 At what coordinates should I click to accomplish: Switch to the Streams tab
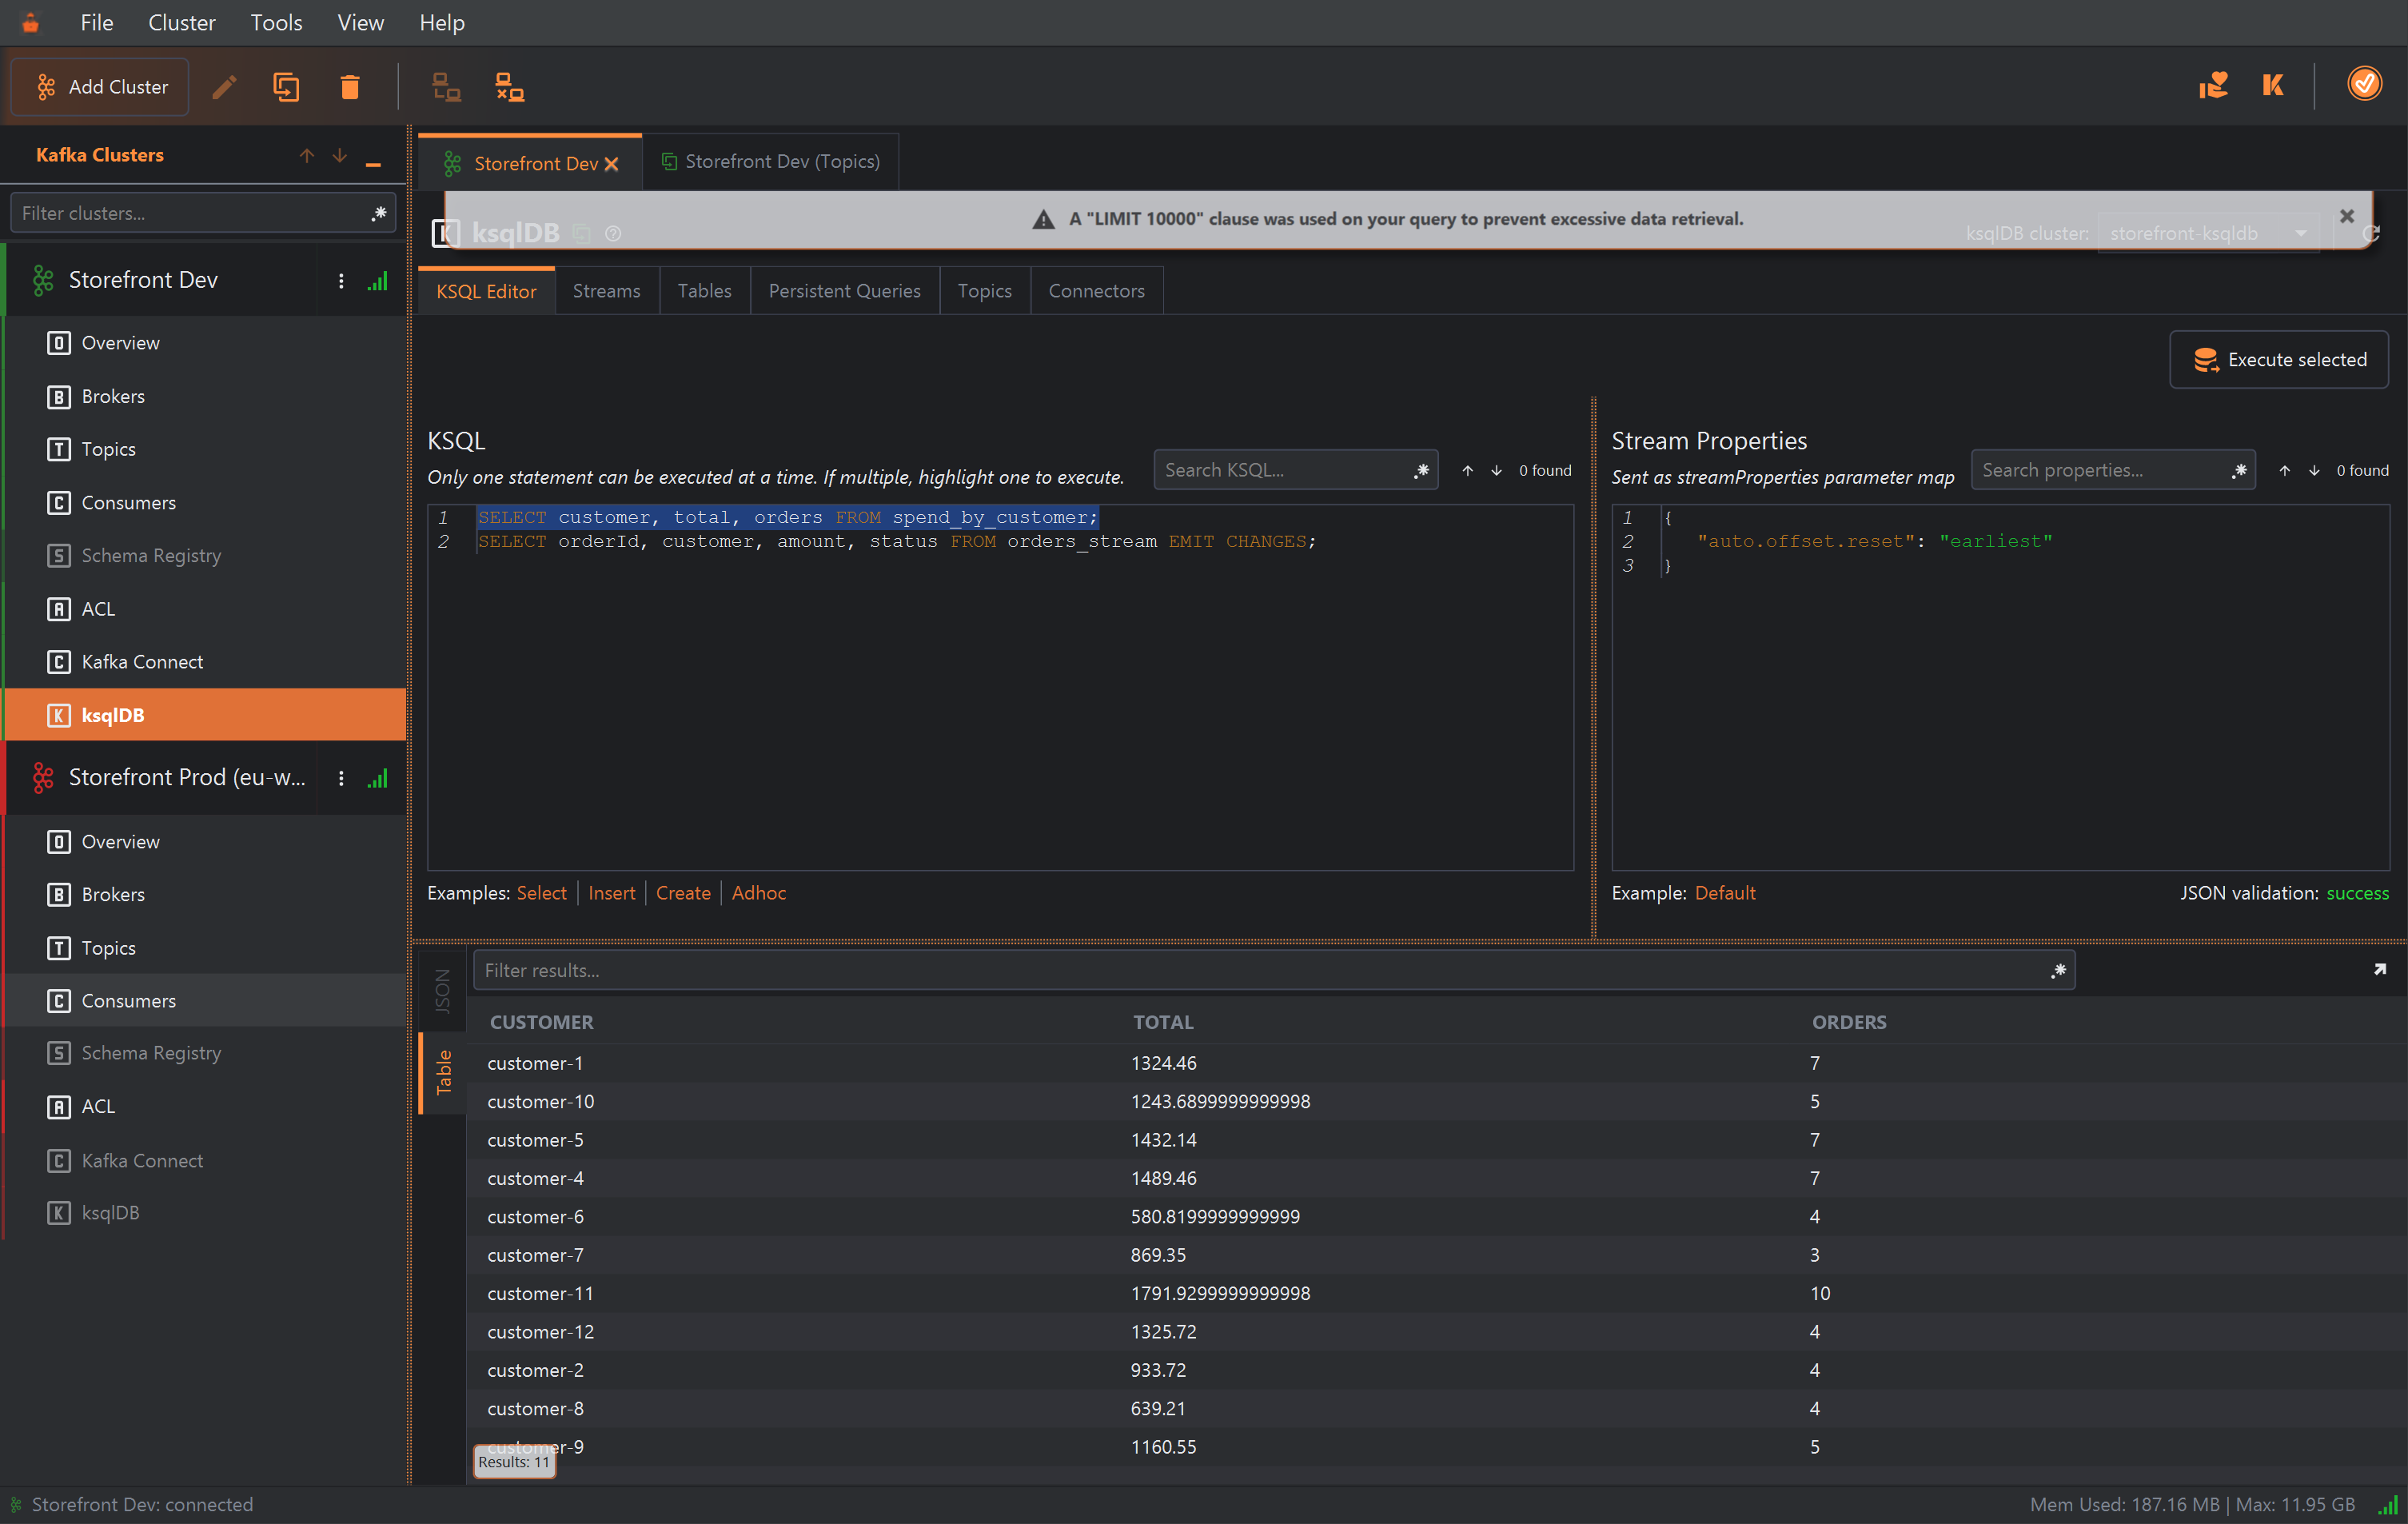pos(606,291)
